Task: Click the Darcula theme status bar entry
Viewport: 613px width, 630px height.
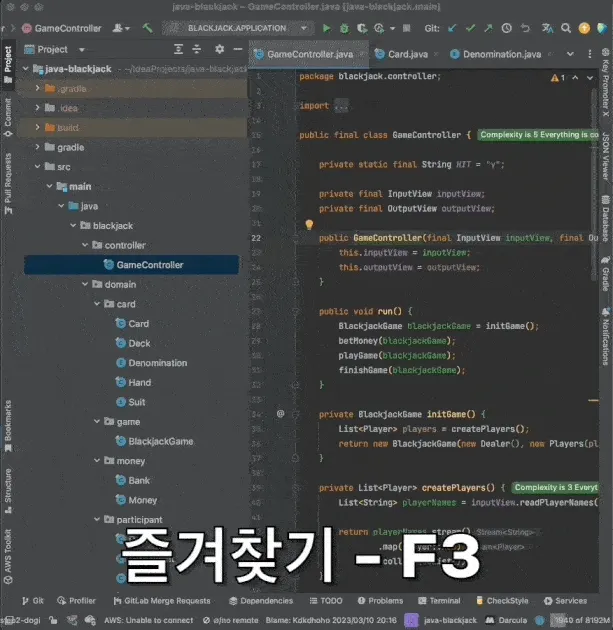Action: click(506, 620)
